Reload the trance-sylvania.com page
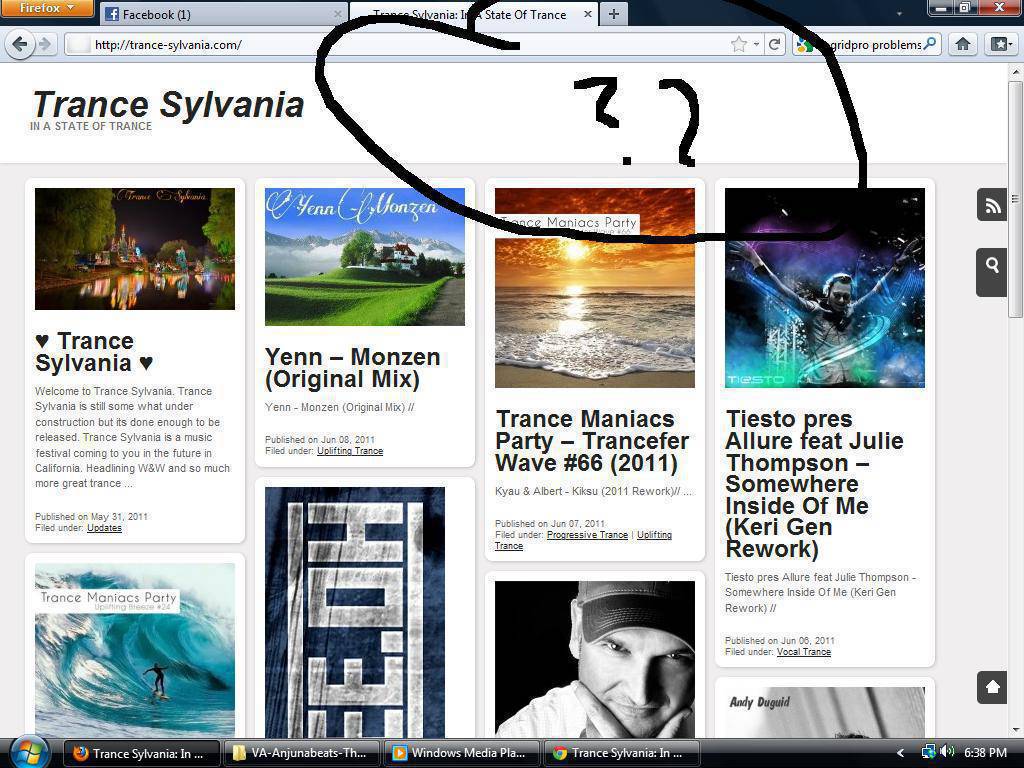This screenshot has width=1024, height=768. coord(775,44)
